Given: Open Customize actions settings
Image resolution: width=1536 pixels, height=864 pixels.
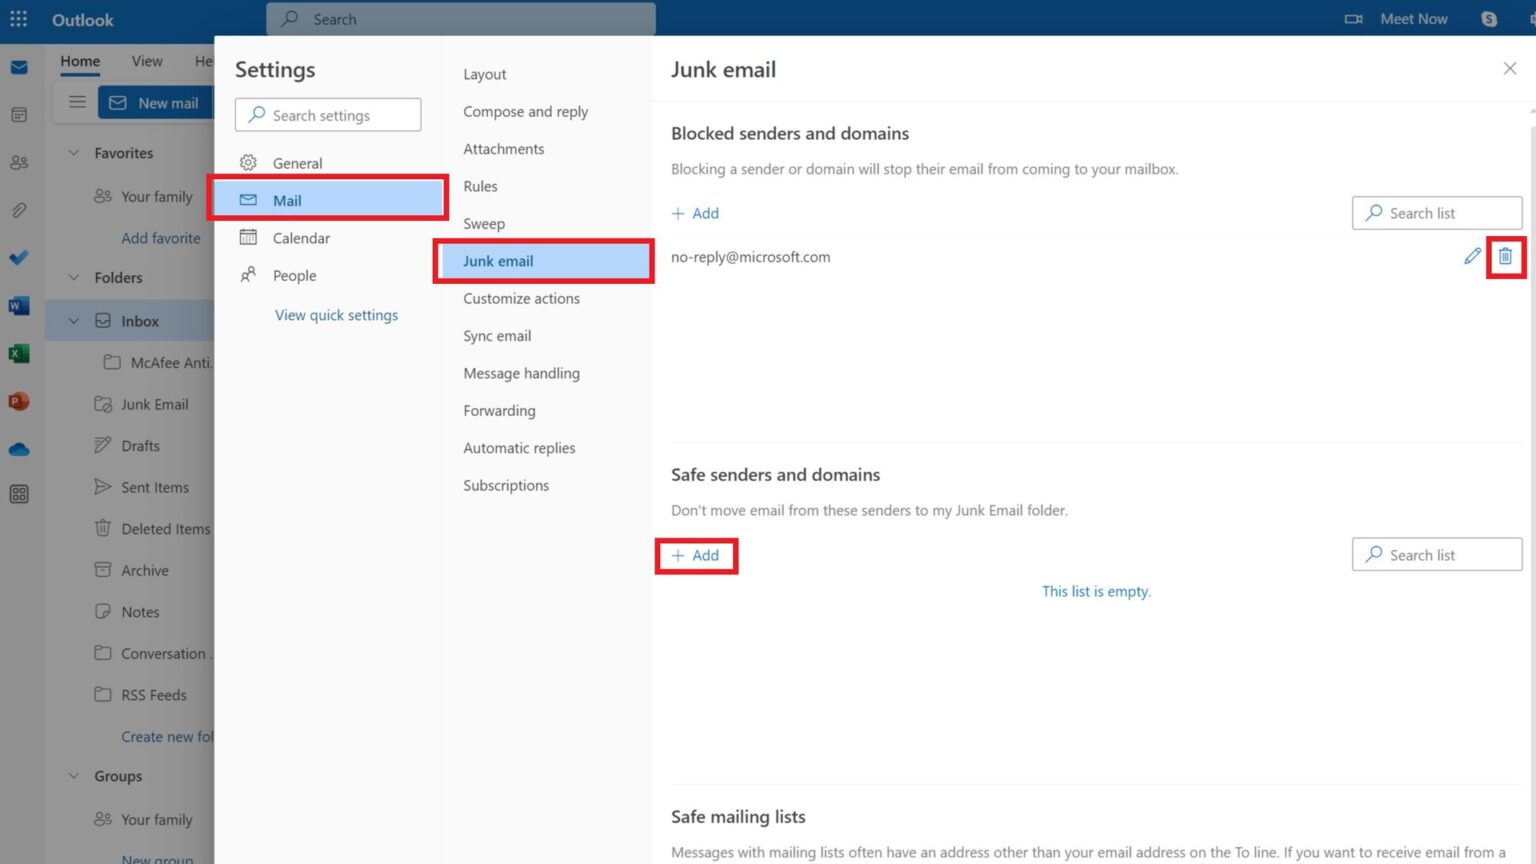Looking at the screenshot, I should [522, 298].
